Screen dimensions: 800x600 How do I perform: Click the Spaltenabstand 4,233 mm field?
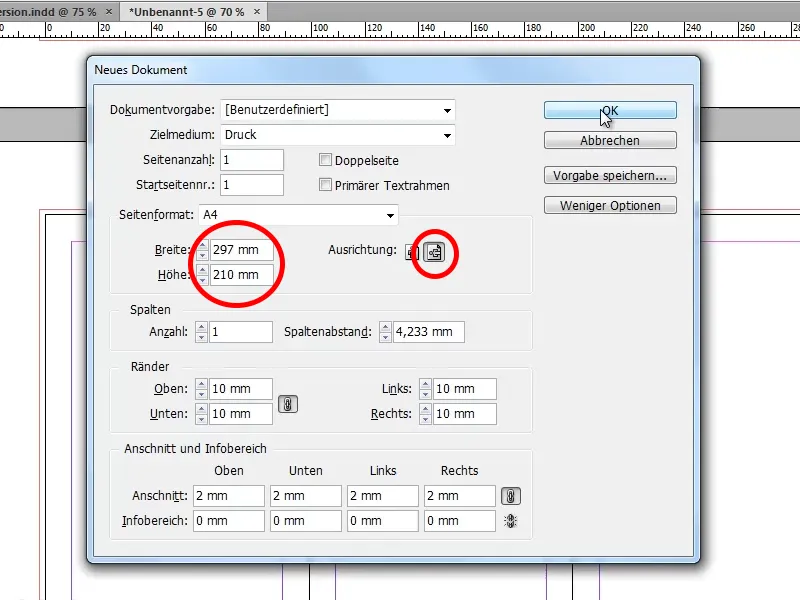tap(429, 332)
